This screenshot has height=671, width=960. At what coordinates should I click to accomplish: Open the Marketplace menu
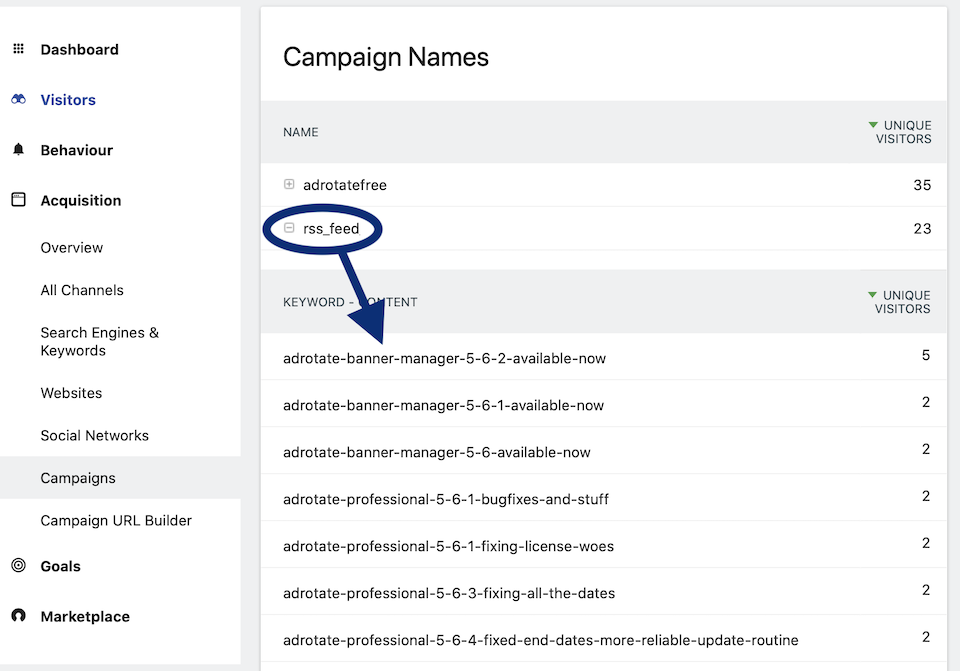85,616
